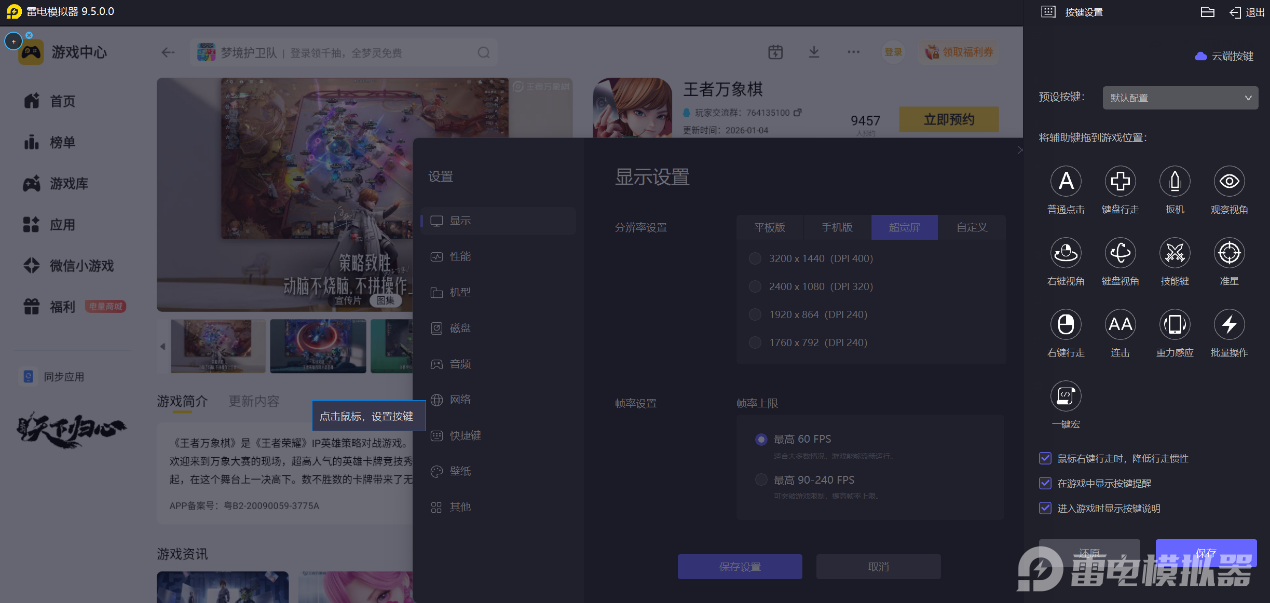
Task: Toggle 鼠标右键行走时 reduce inertia checkbox
Action: coord(1046,458)
